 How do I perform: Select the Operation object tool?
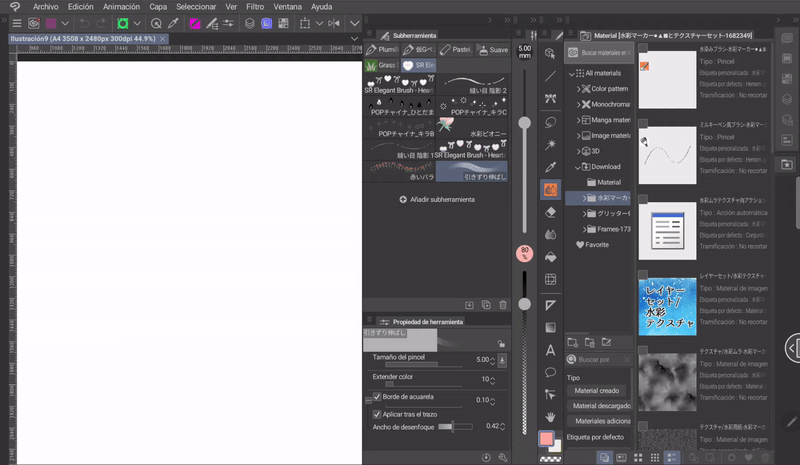550,54
